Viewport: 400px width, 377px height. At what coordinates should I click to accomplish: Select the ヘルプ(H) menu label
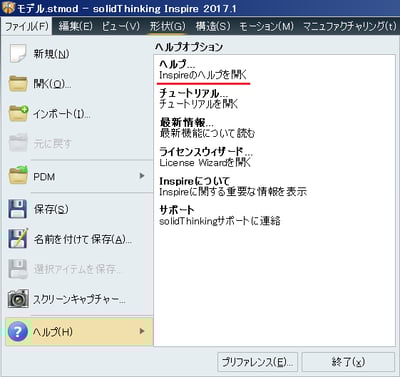53,332
